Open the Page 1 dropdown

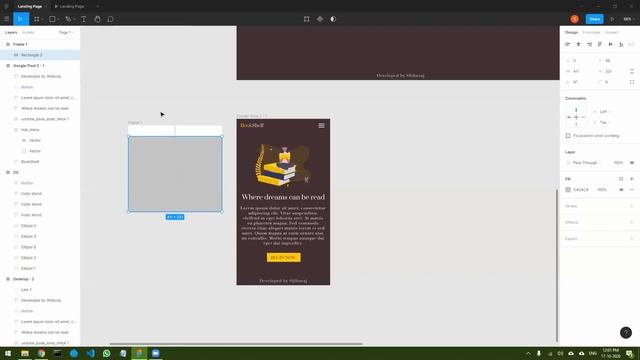click(66, 32)
